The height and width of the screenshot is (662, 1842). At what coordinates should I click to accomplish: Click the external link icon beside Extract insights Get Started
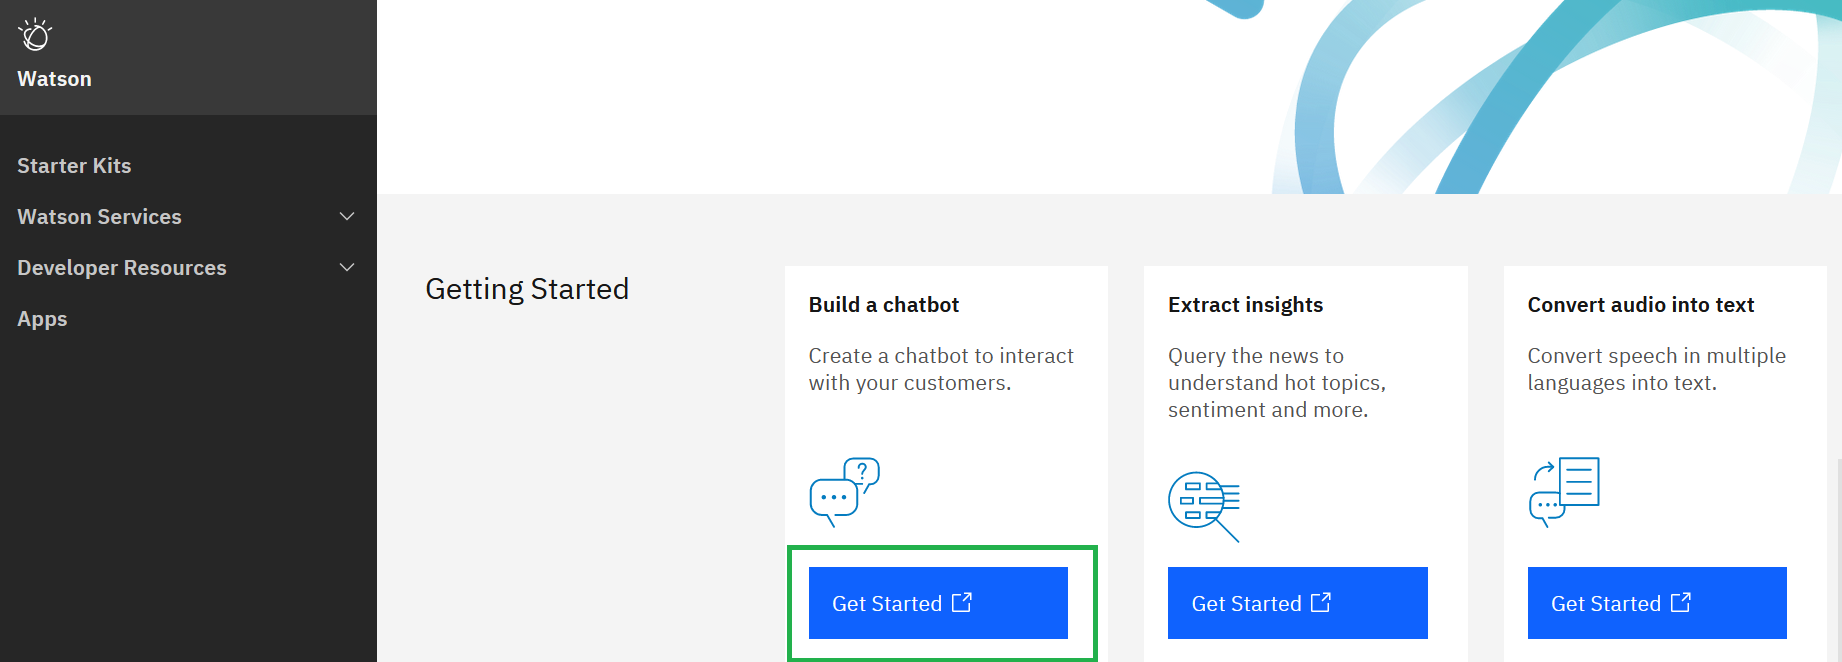(1321, 601)
